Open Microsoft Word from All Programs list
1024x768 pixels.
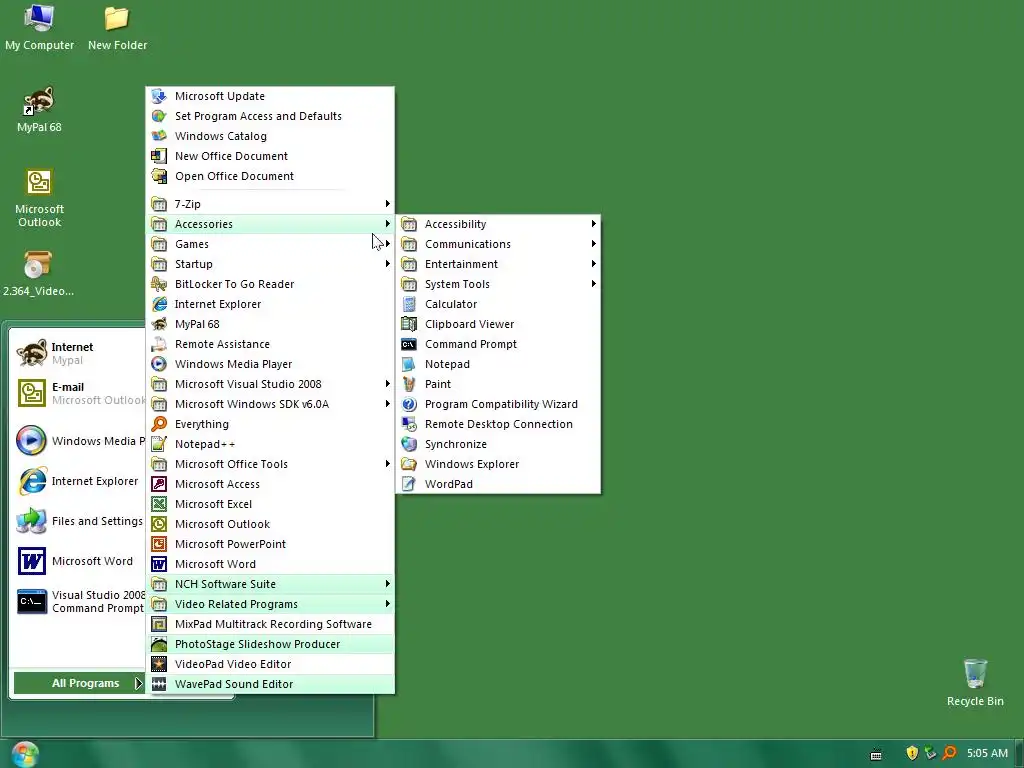(x=270, y=564)
